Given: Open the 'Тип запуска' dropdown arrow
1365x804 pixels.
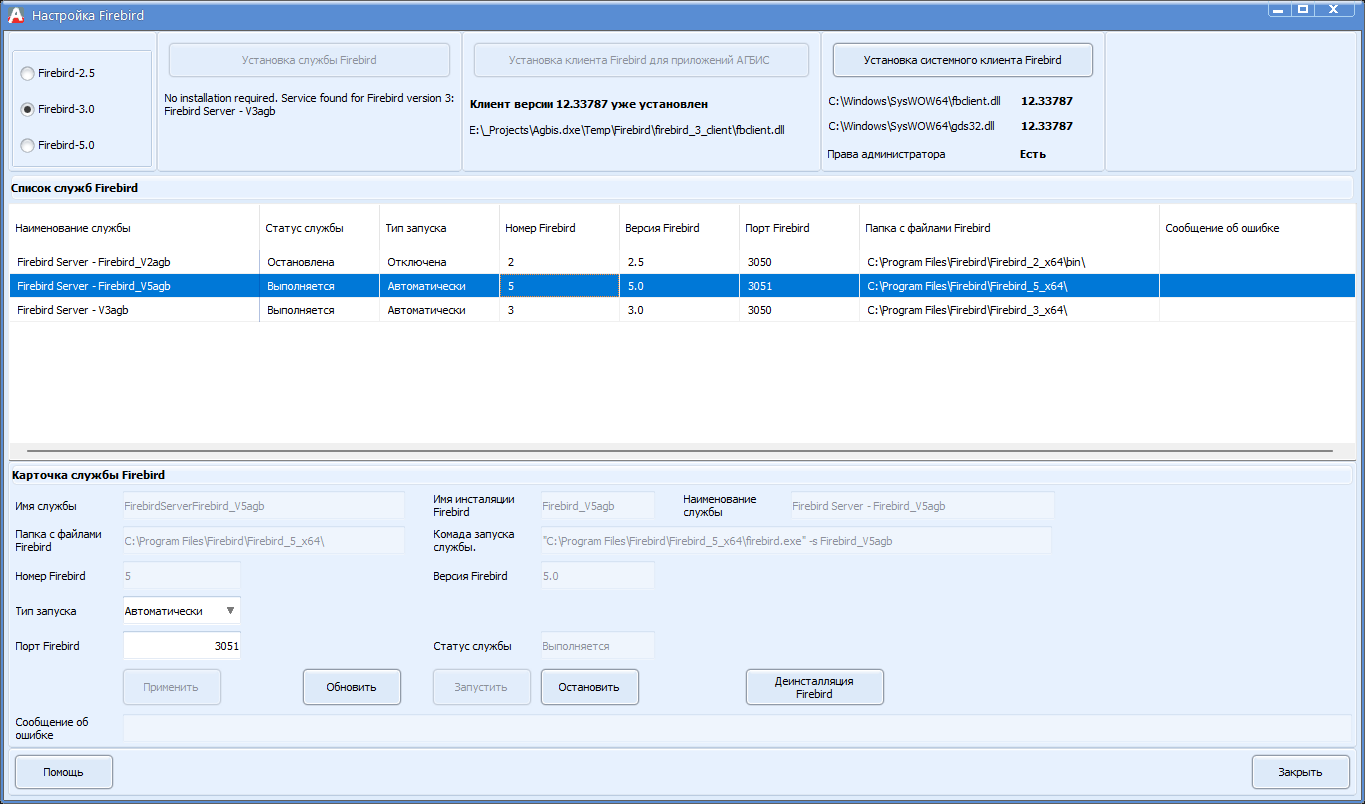Looking at the screenshot, I should pyautogui.click(x=230, y=611).
